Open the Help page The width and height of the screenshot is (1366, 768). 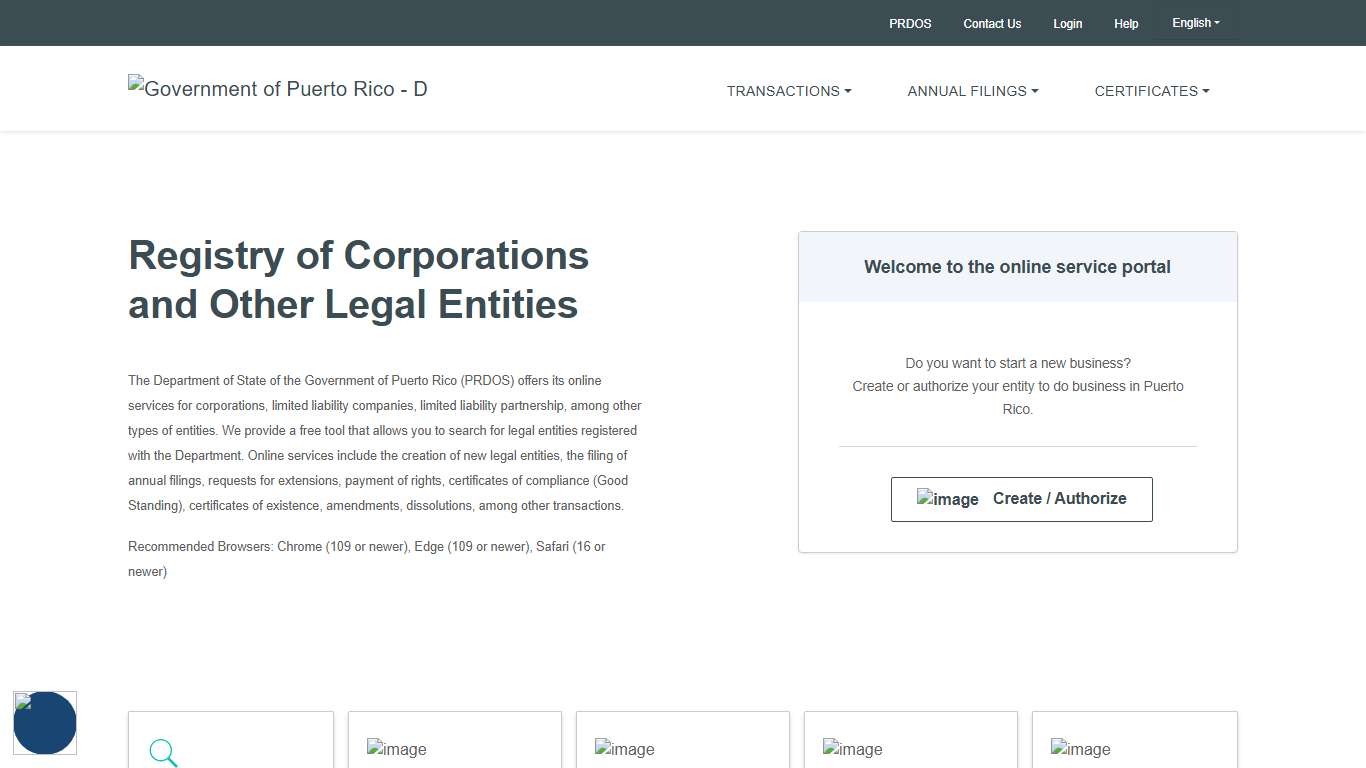point(1126,23)
